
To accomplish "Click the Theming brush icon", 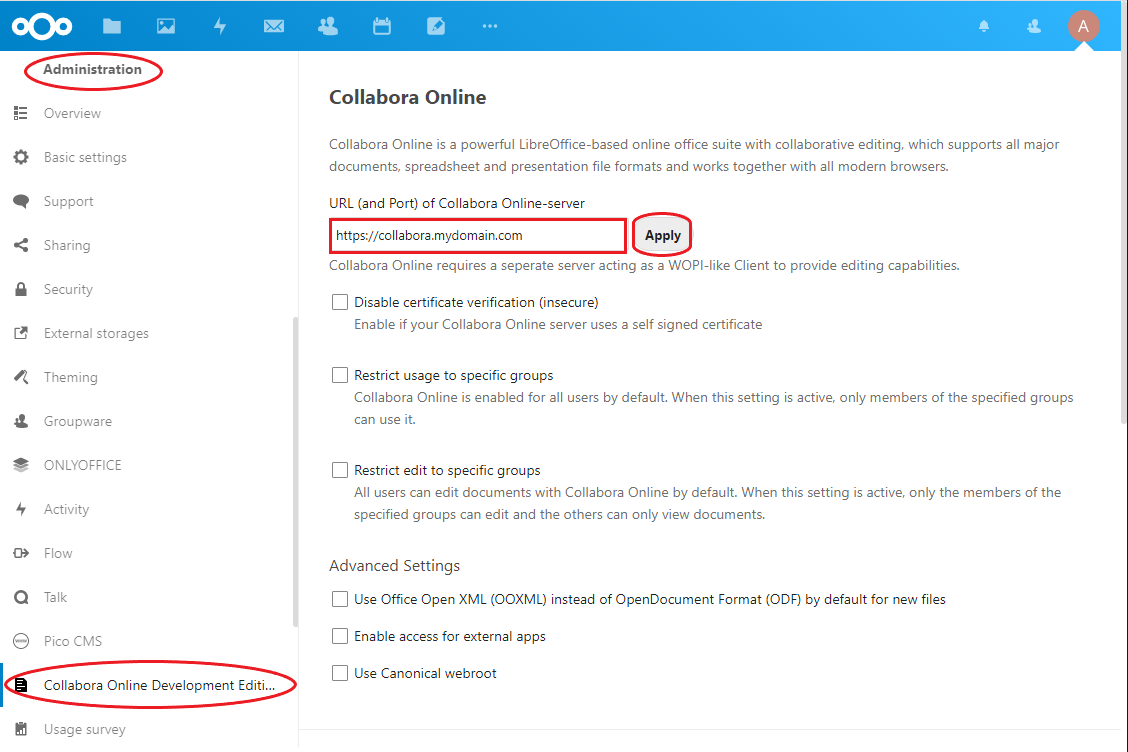I will coord(21,377).
